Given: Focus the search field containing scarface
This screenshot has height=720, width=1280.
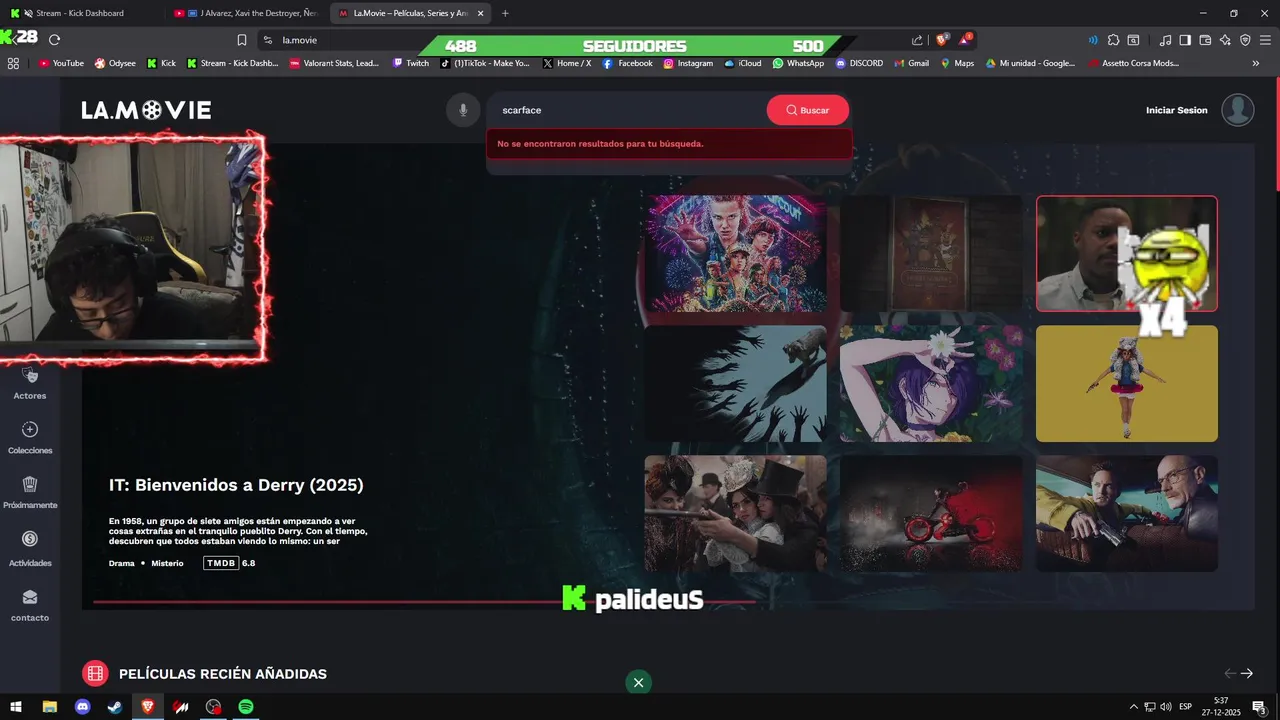Looking at the screenshot, I should (x=627, y=110).
